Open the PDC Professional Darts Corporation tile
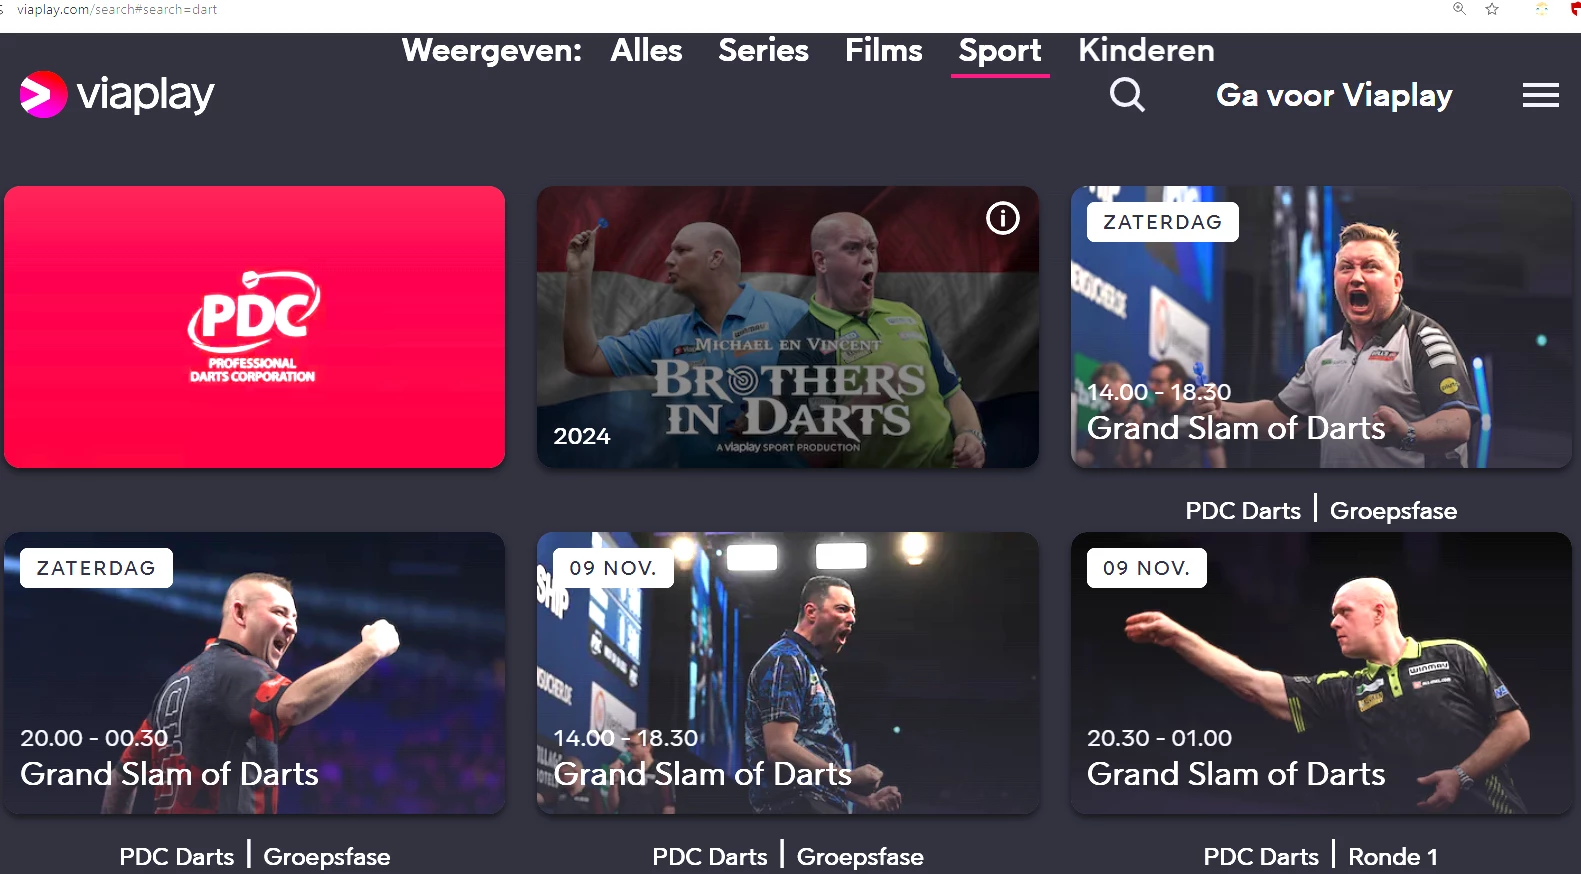This screenshot has height=874, width=1581. pyautogui.click(x=254, y=327)
